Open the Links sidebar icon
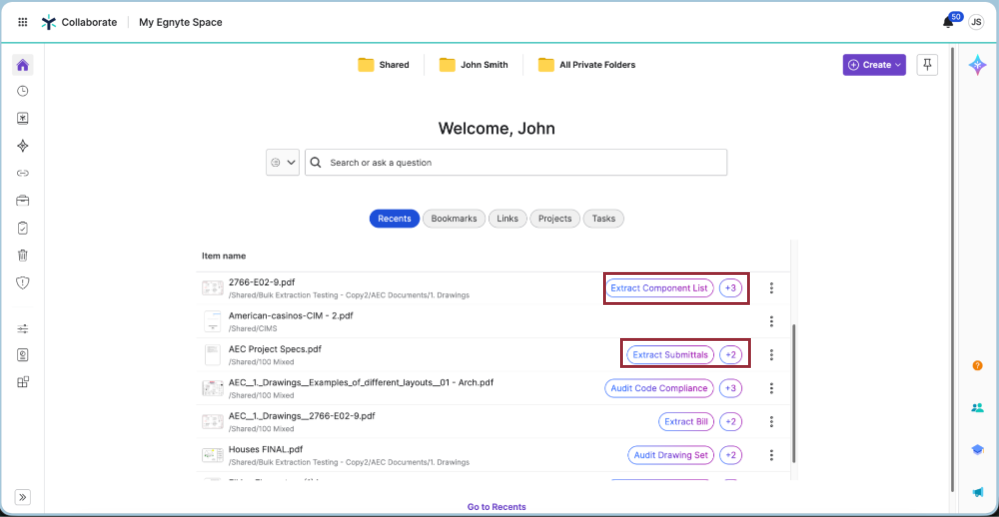 coord(22,173)
